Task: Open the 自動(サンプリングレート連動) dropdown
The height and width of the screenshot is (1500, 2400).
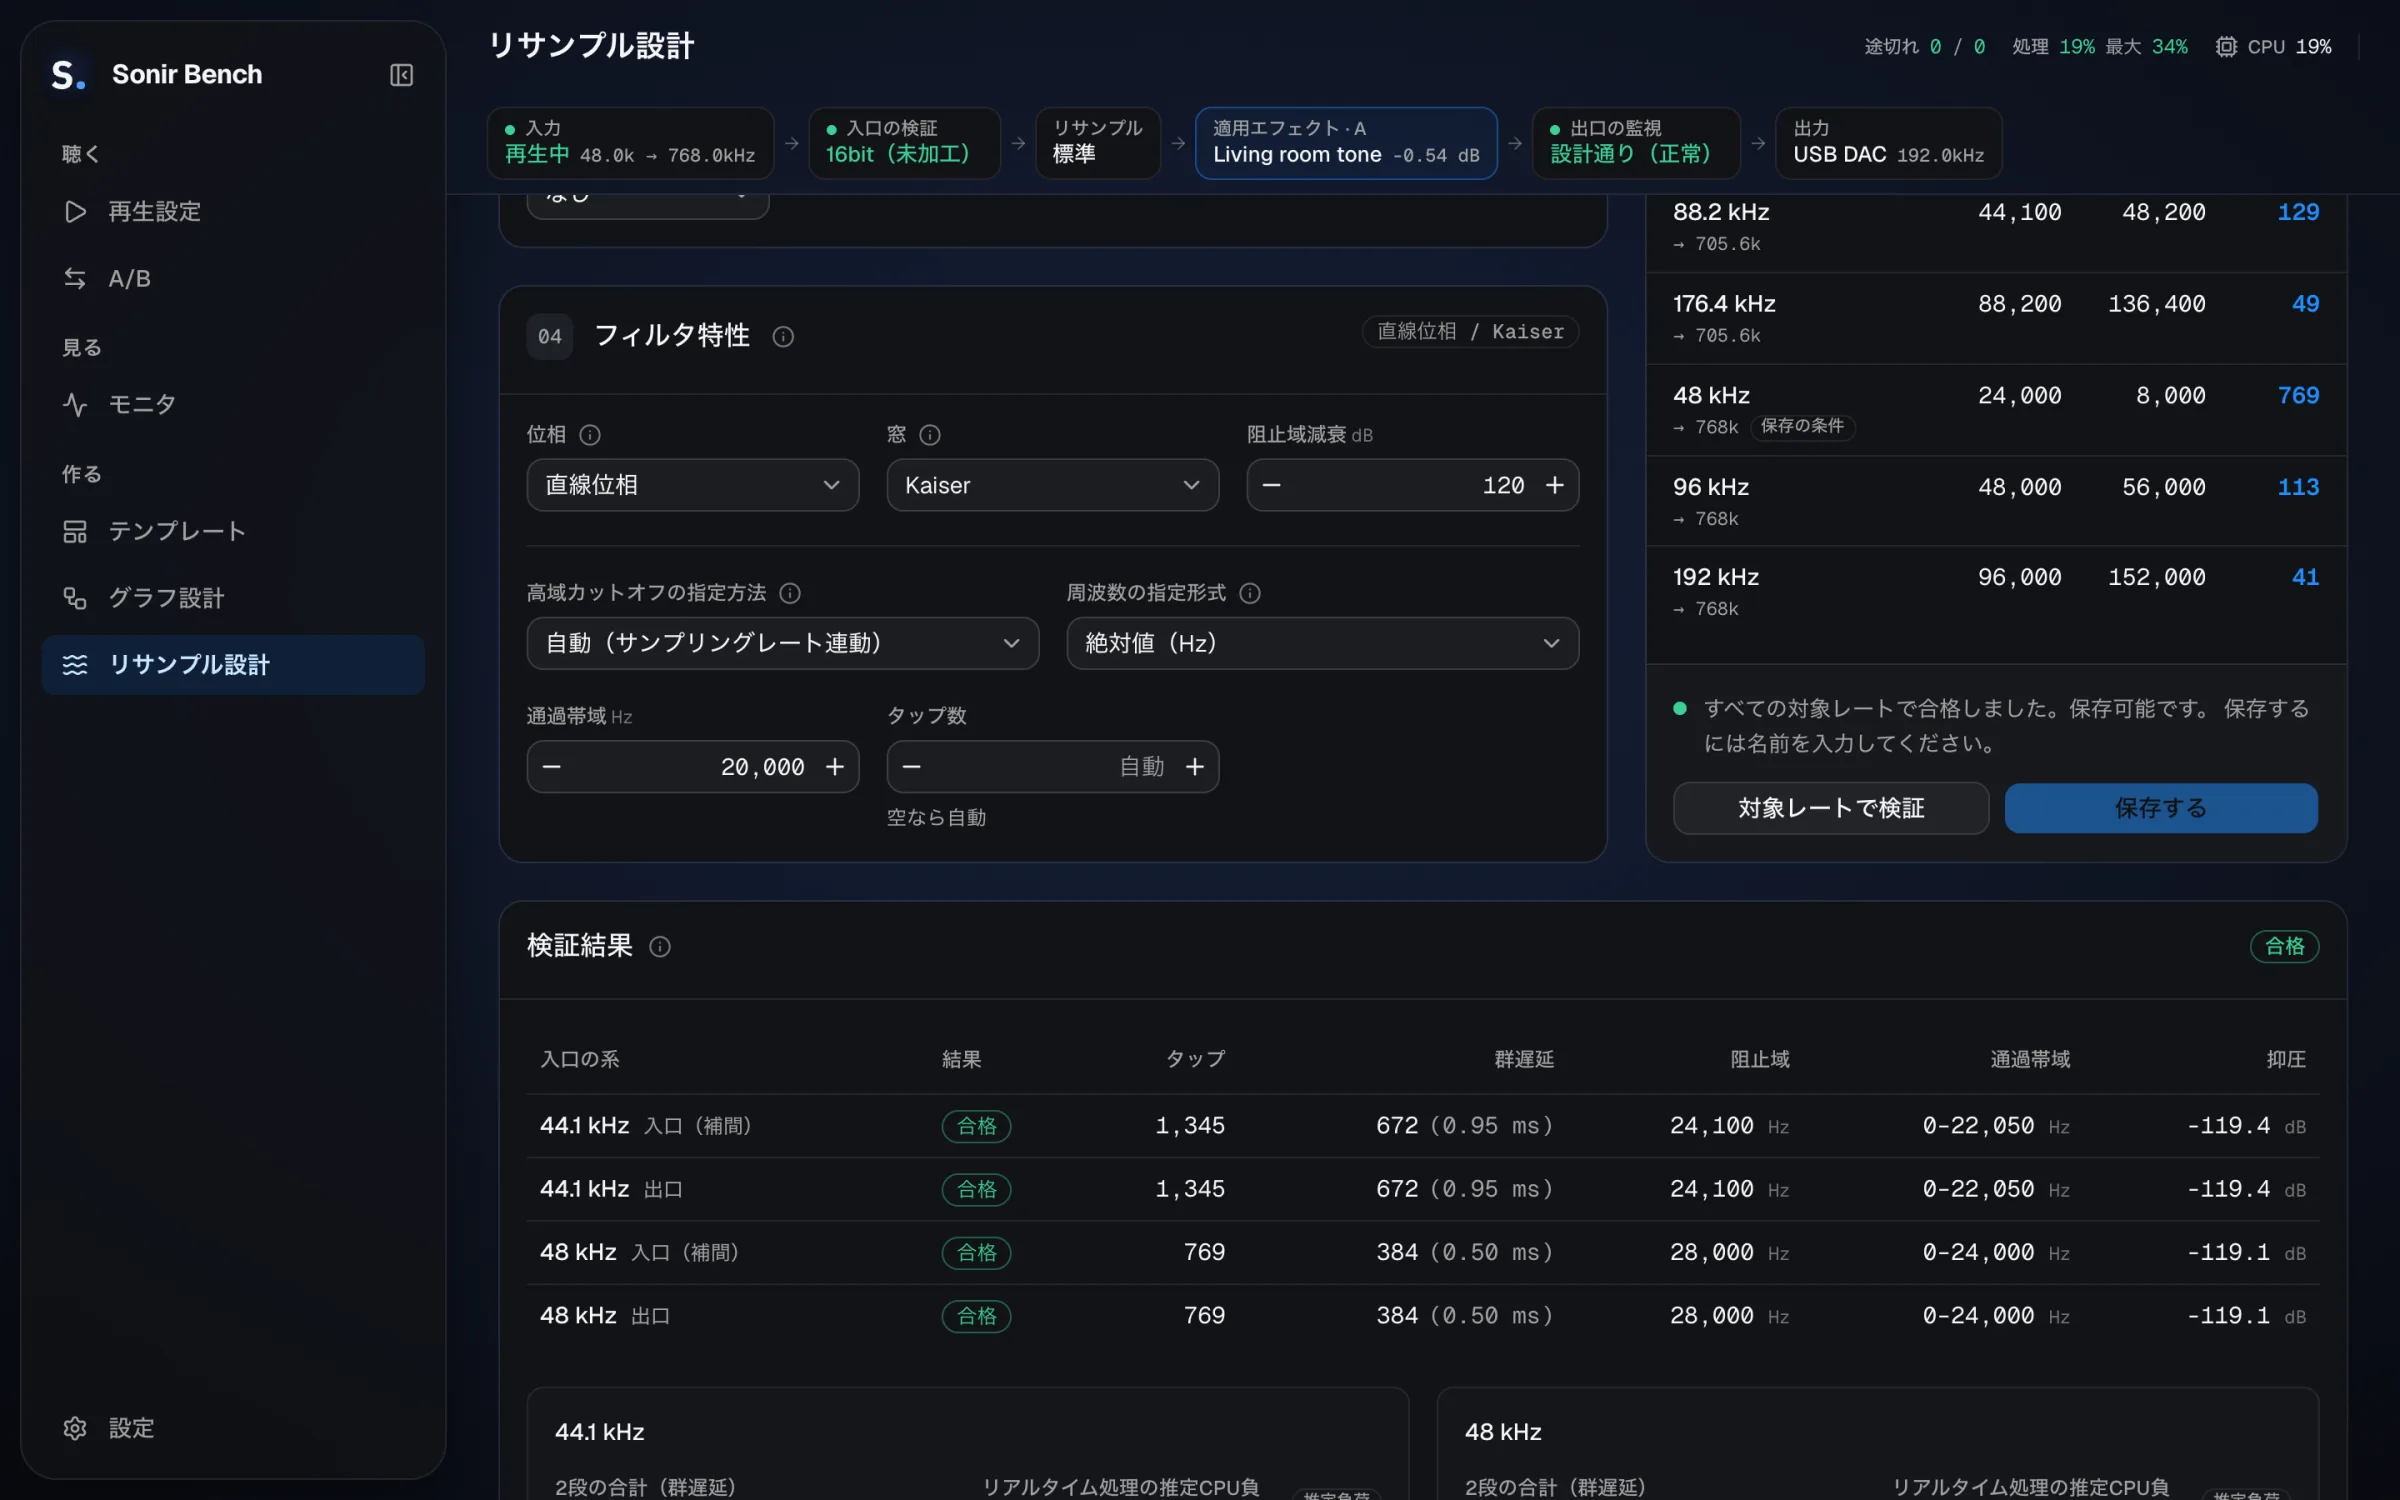Action: pos(783,643)
